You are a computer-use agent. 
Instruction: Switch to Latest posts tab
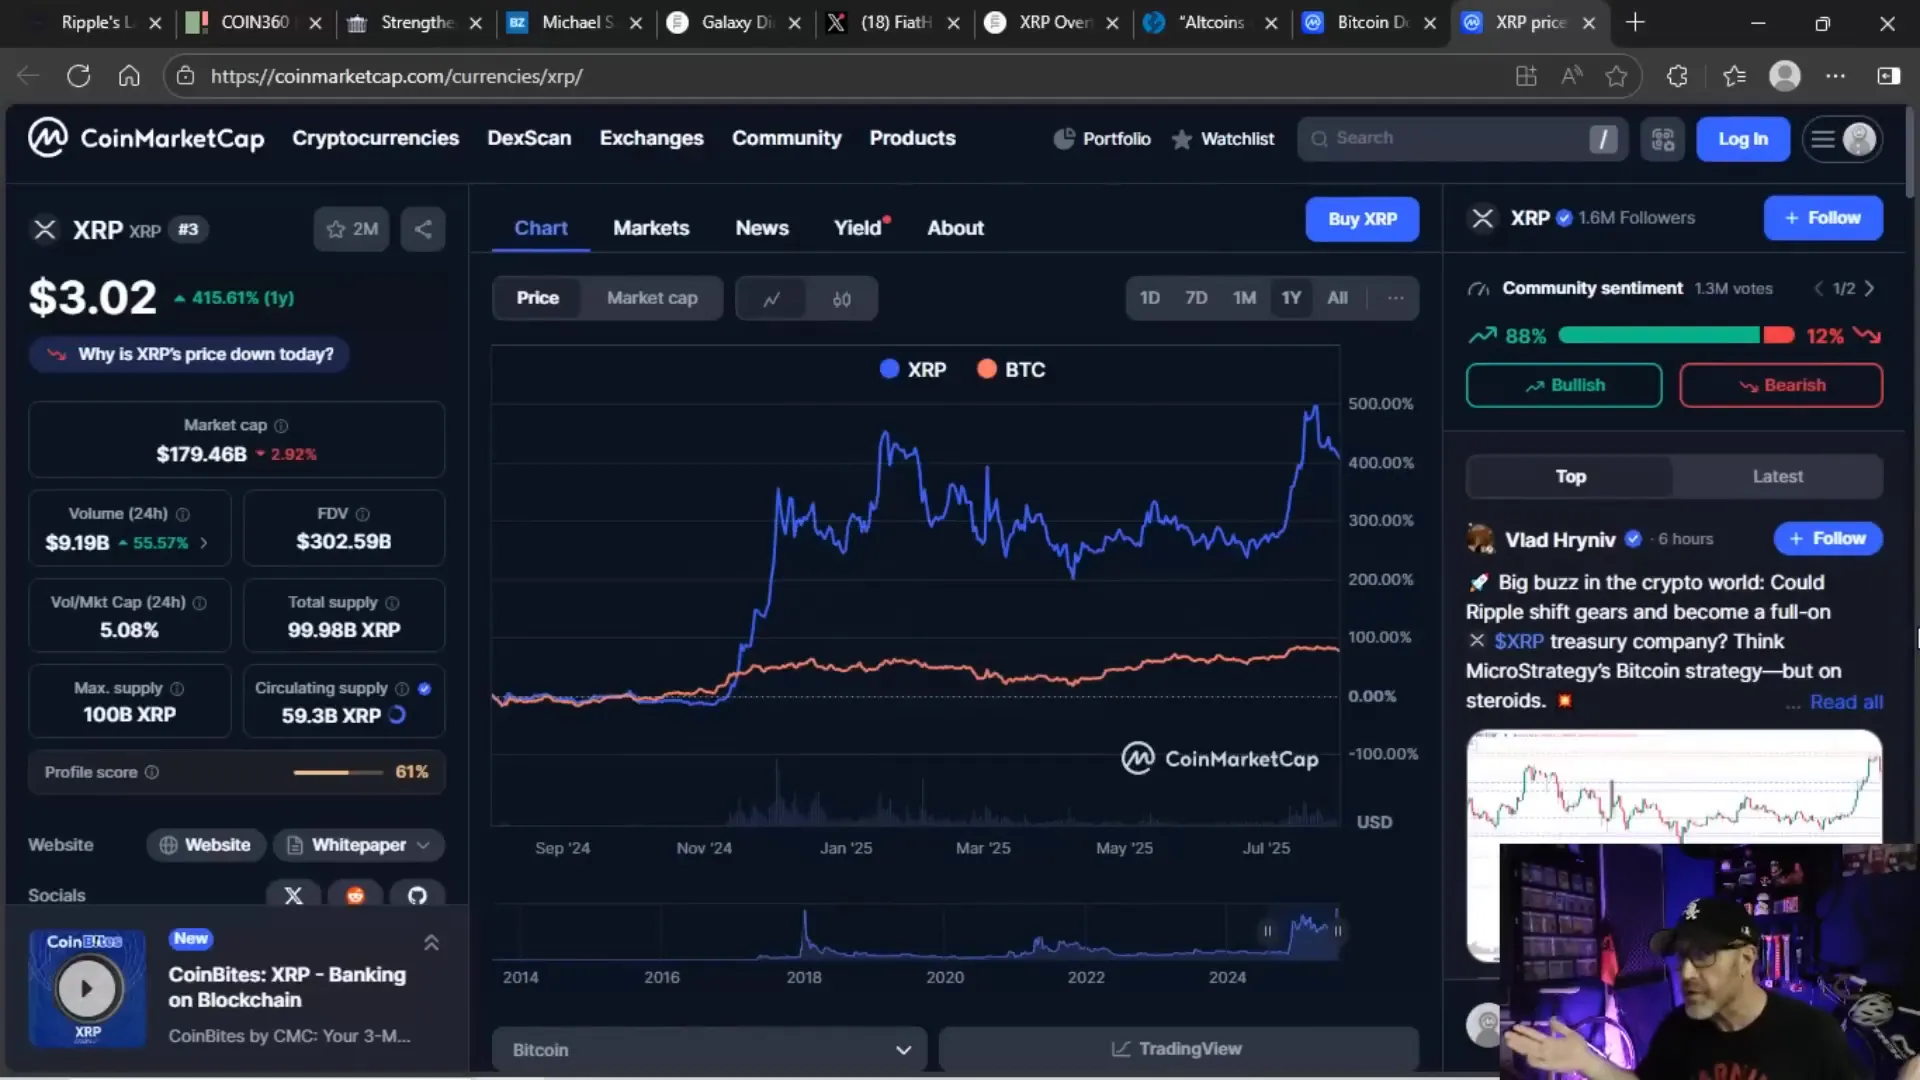tap(1777, 477)
